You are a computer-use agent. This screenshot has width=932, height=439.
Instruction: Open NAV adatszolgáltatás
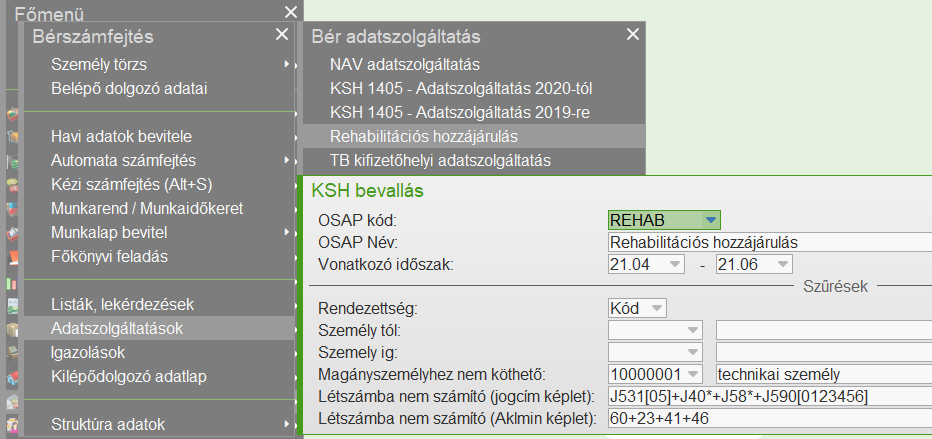(x=474, y=64)
